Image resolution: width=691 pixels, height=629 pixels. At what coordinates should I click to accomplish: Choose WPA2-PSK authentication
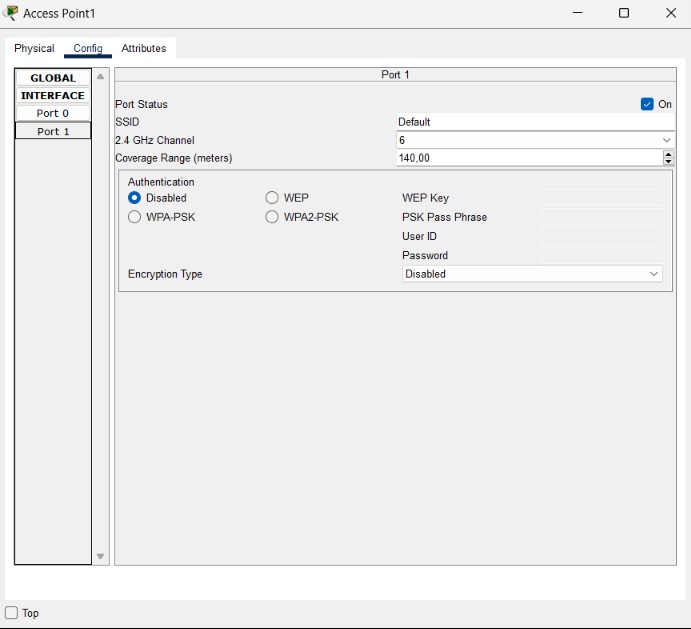tap(272, 217)
